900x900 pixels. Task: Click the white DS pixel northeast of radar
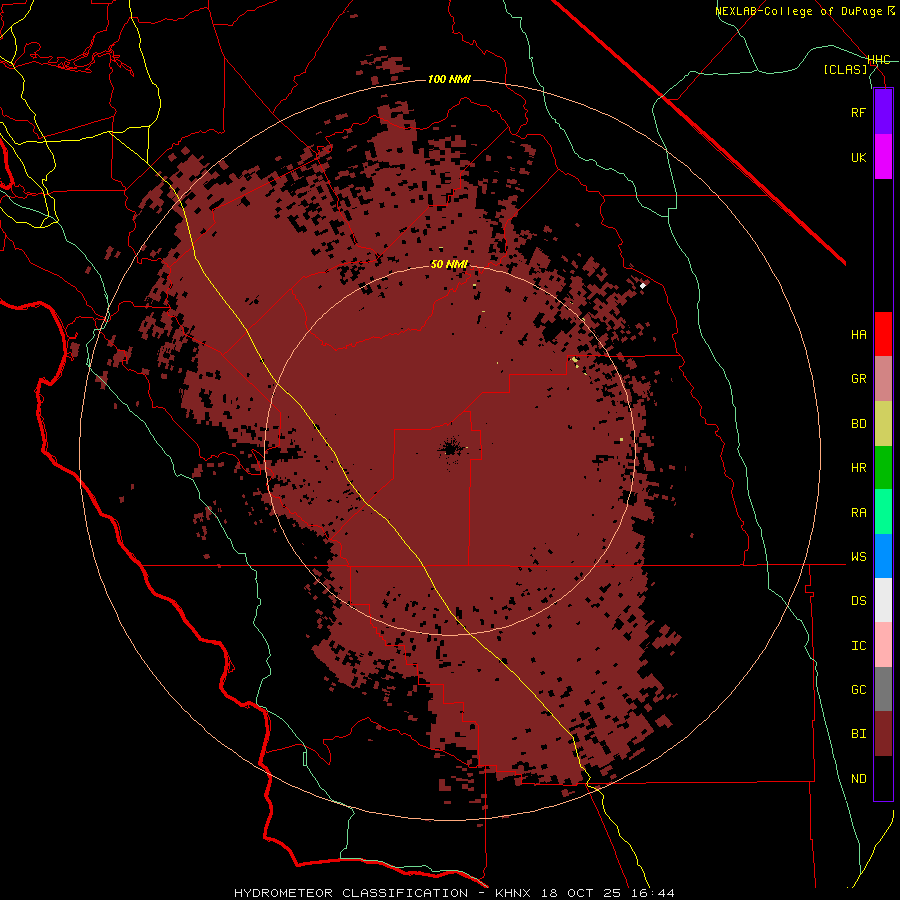pos(643,285)
